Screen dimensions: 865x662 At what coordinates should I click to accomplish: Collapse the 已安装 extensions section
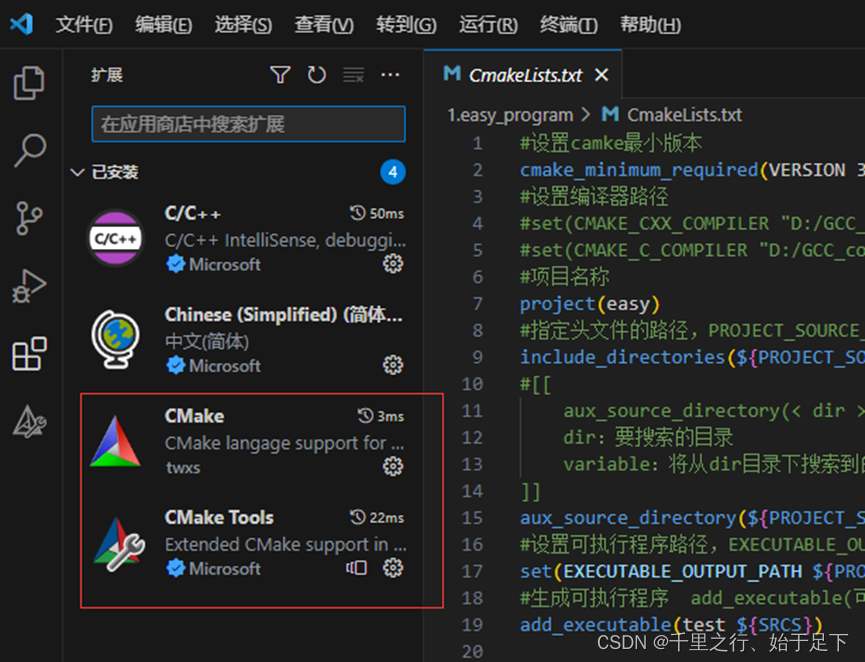pyautogui.click(x=77, y=171)
